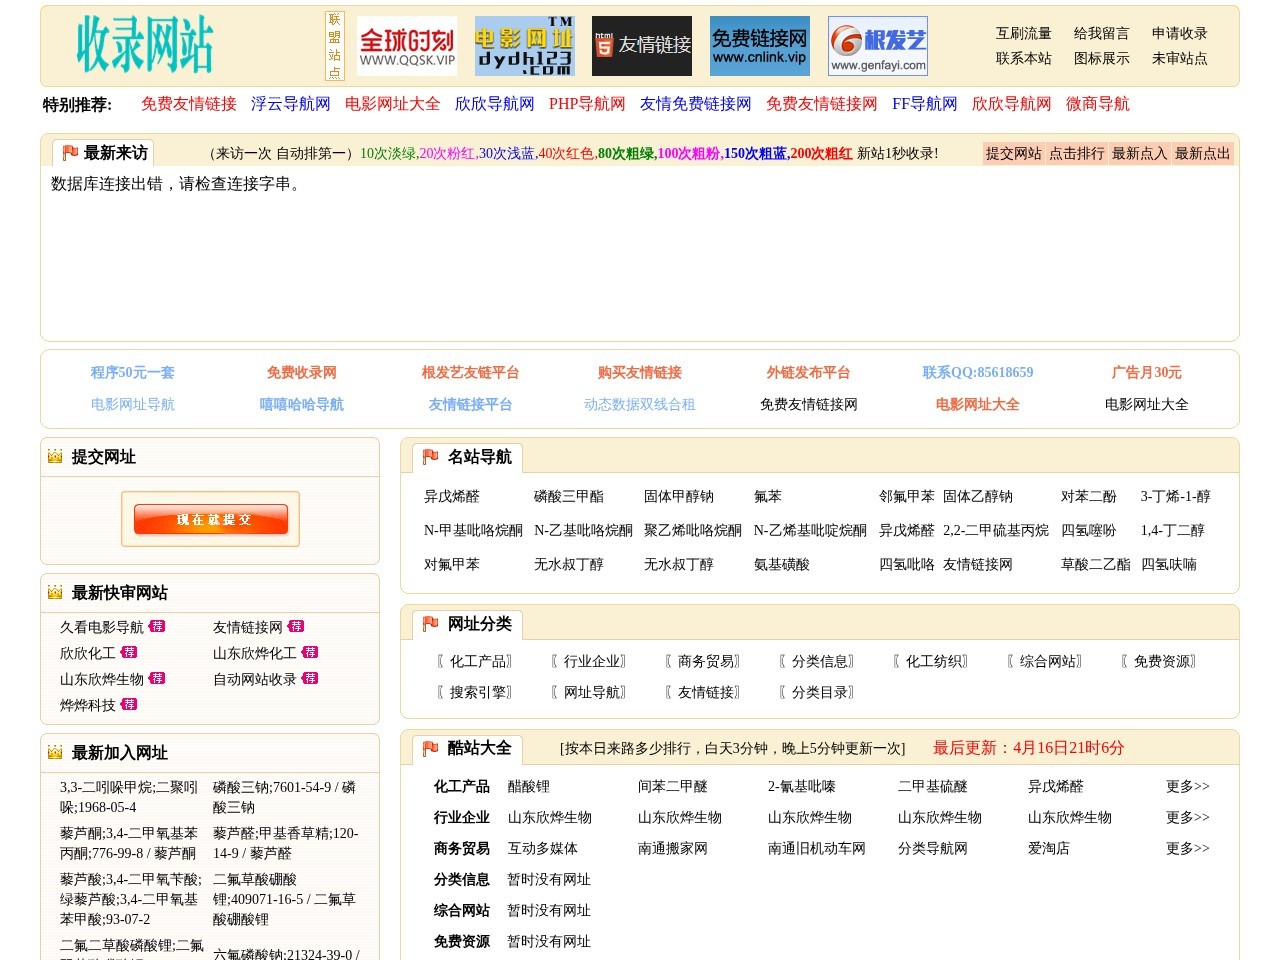Open the 3-丁烯-1-醇 link
Image resolution: width=1280 pixels, height=960 pixels.
click(x=1176, y=496)
